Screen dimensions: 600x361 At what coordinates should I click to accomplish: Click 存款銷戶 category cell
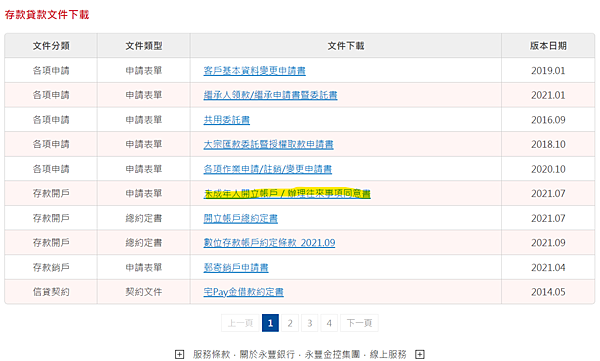tap(51, 267)
